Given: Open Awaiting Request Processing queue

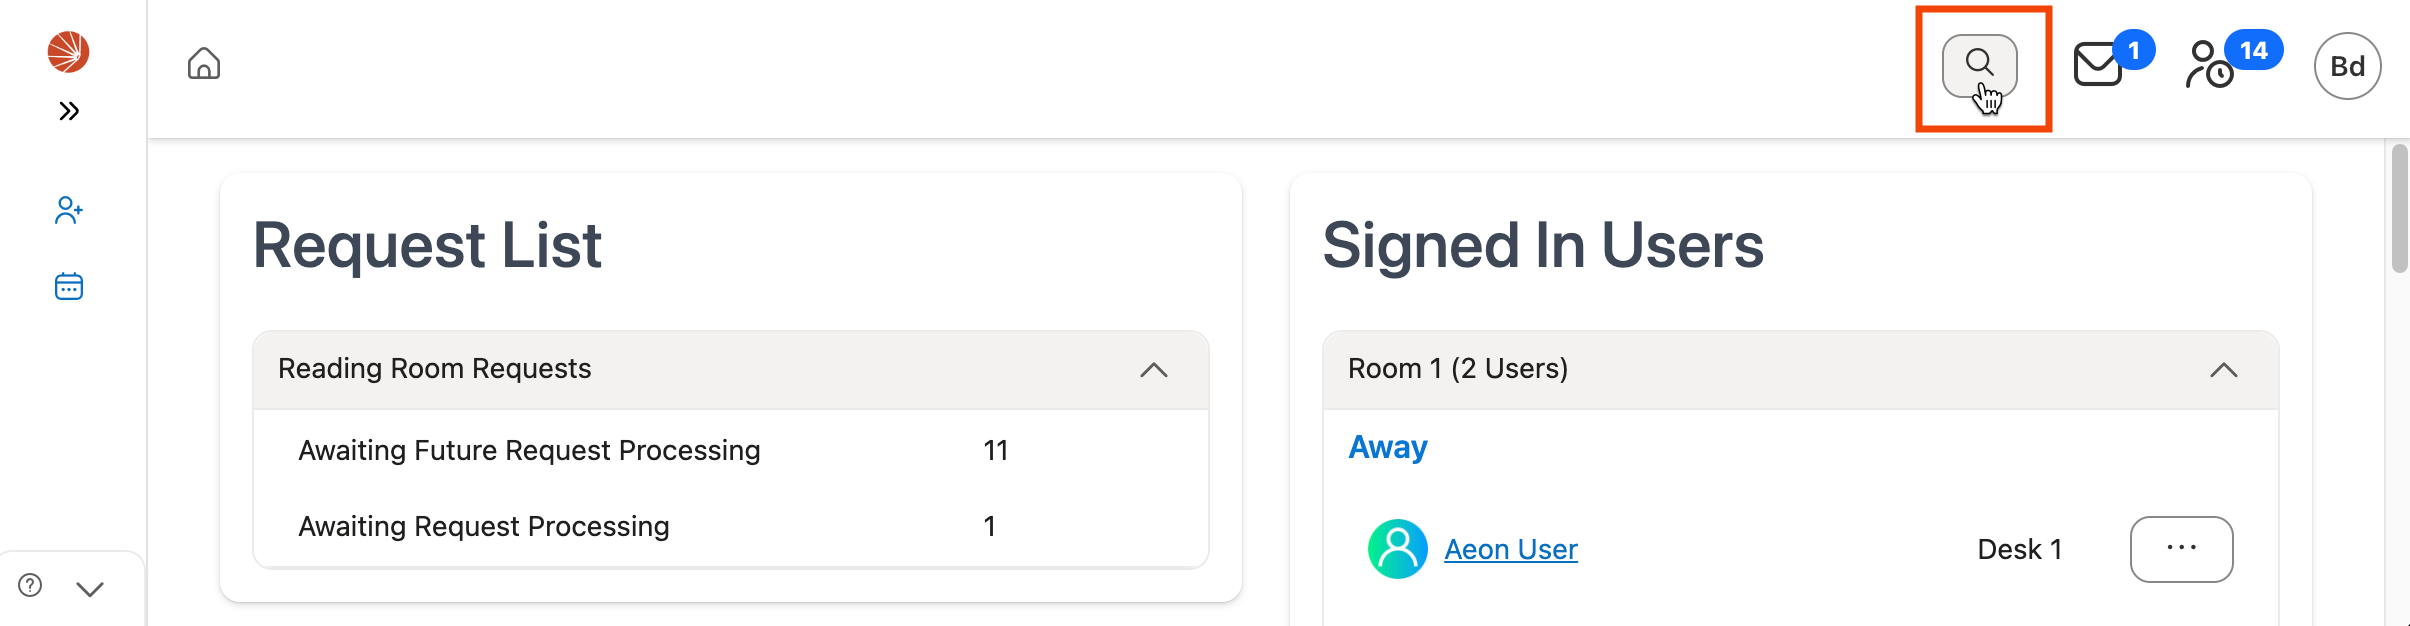Looking at the screenshot, I should 484,527.
